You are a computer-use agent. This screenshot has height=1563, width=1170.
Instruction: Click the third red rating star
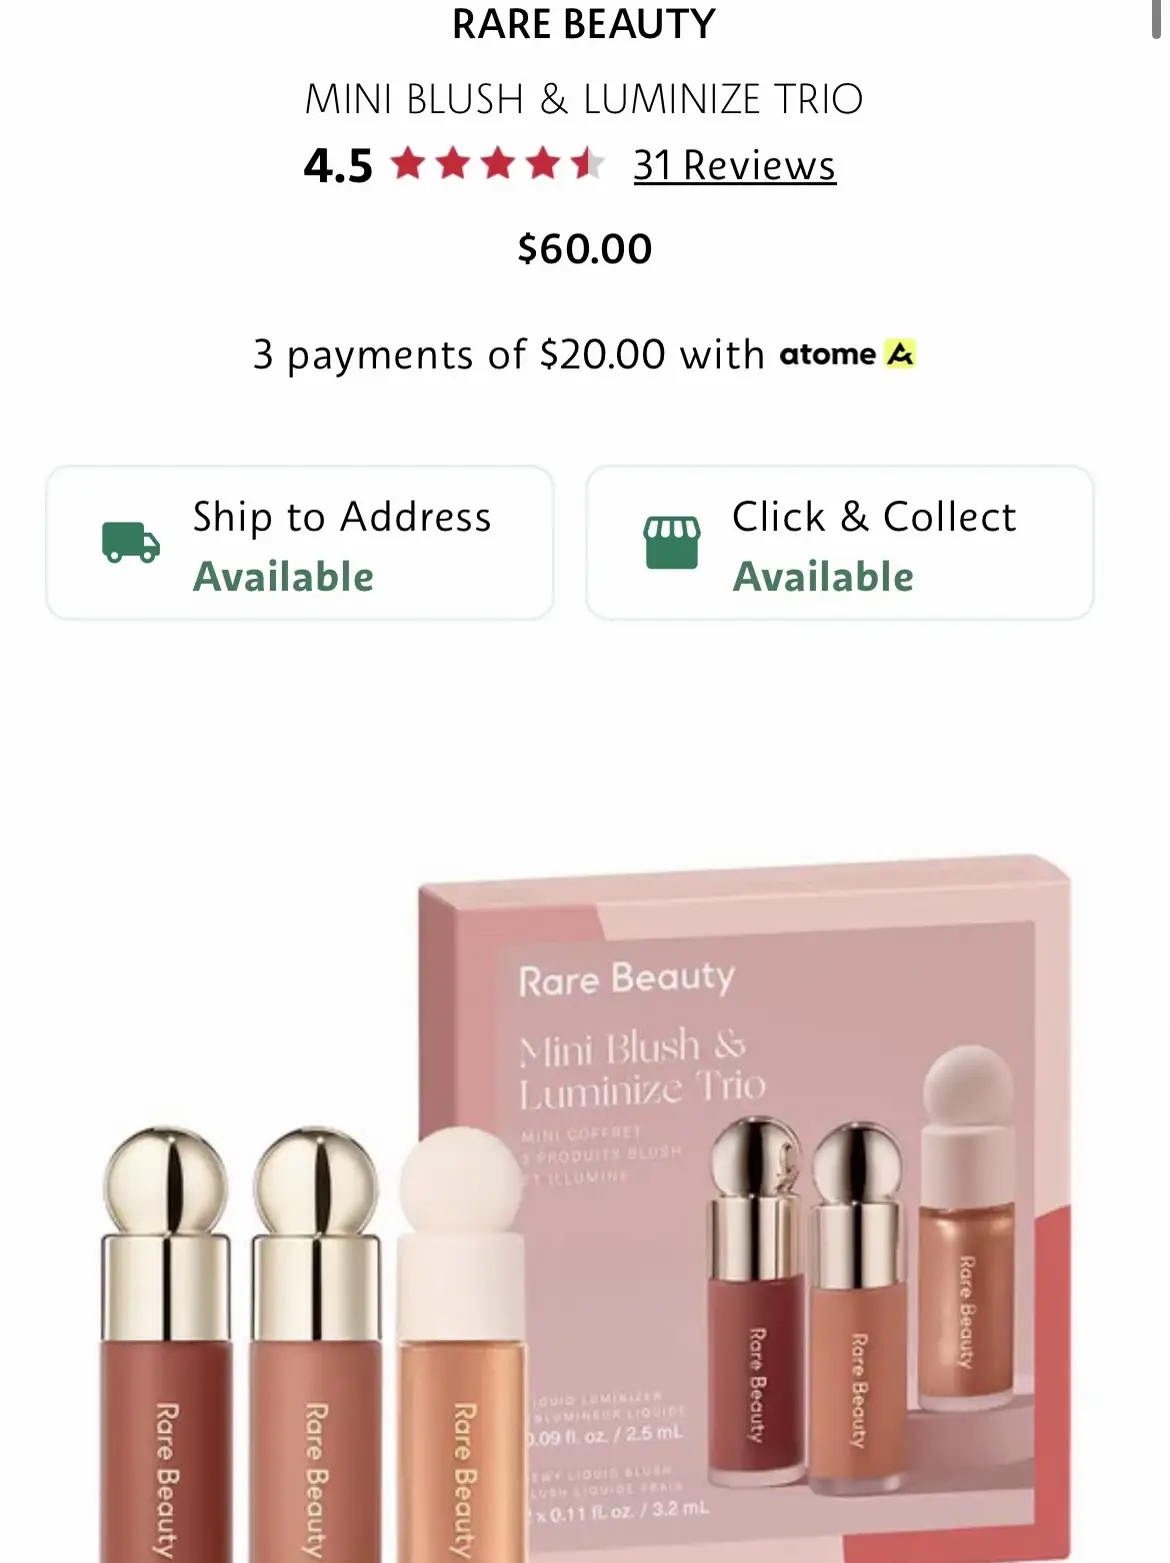click(x=497, y=163)
